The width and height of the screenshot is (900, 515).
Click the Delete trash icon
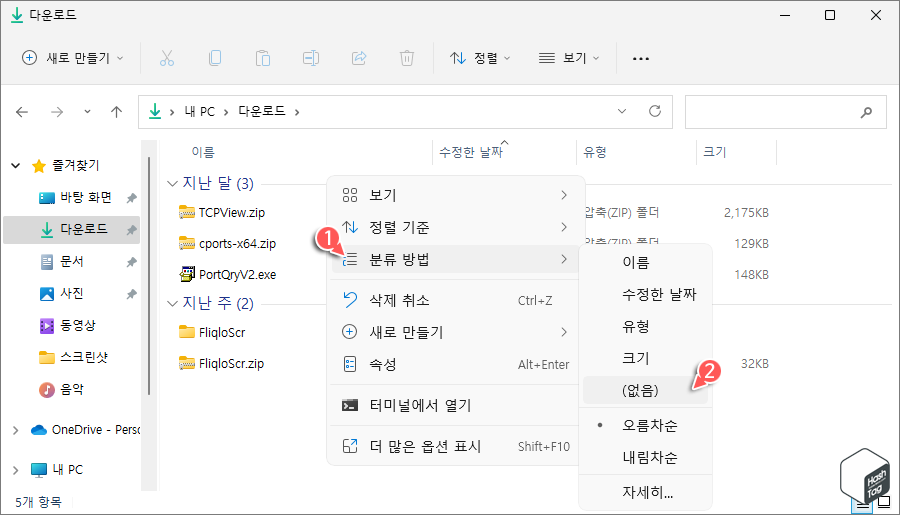pos(407,58)
